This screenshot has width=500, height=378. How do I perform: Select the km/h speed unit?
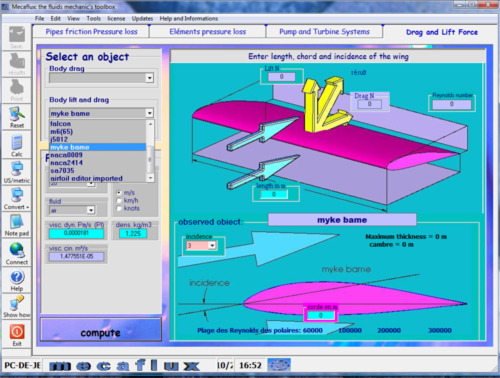pos(119,200)
